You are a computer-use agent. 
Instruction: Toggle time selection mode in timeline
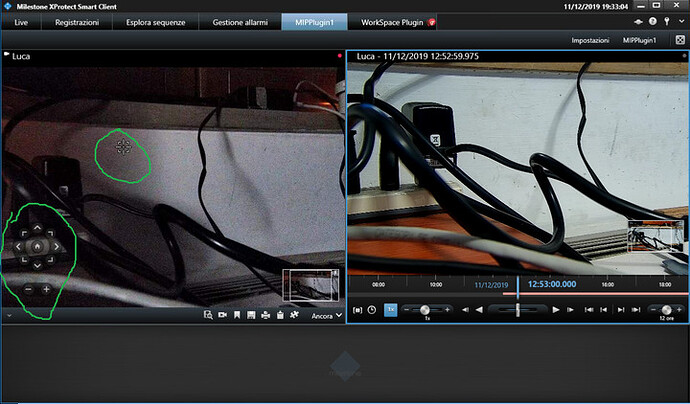pos(357,310)
